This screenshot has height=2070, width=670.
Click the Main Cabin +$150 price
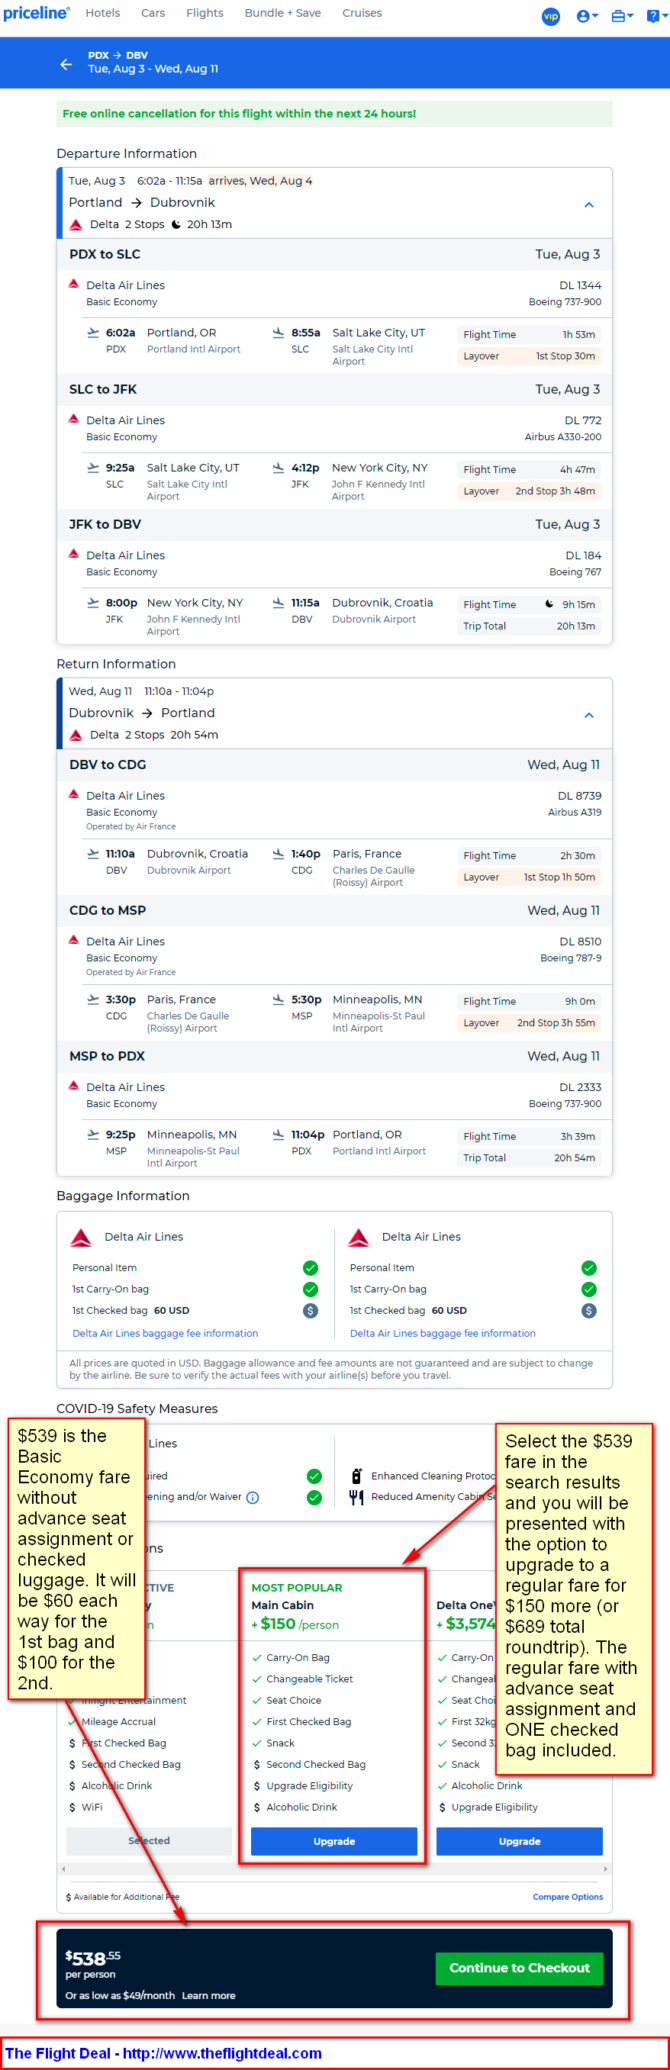[x=295, y=1624]
